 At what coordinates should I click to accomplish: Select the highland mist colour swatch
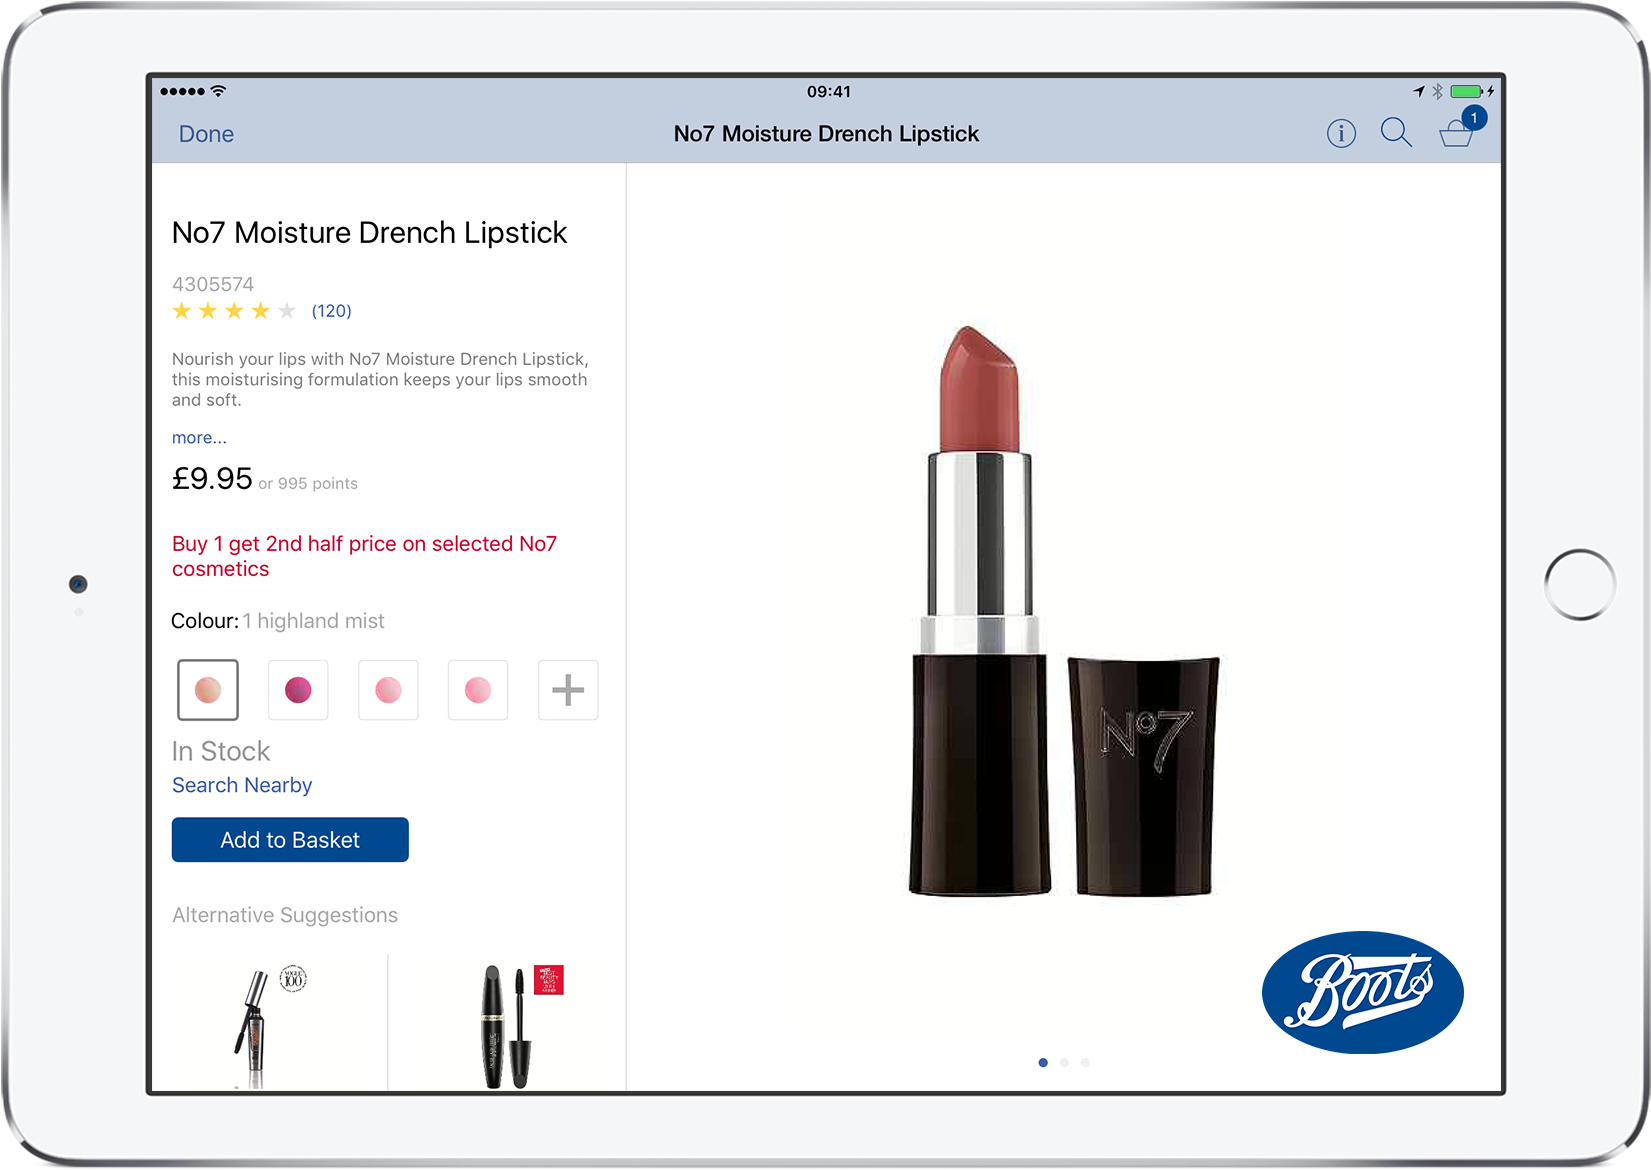[x=208, y=690]
